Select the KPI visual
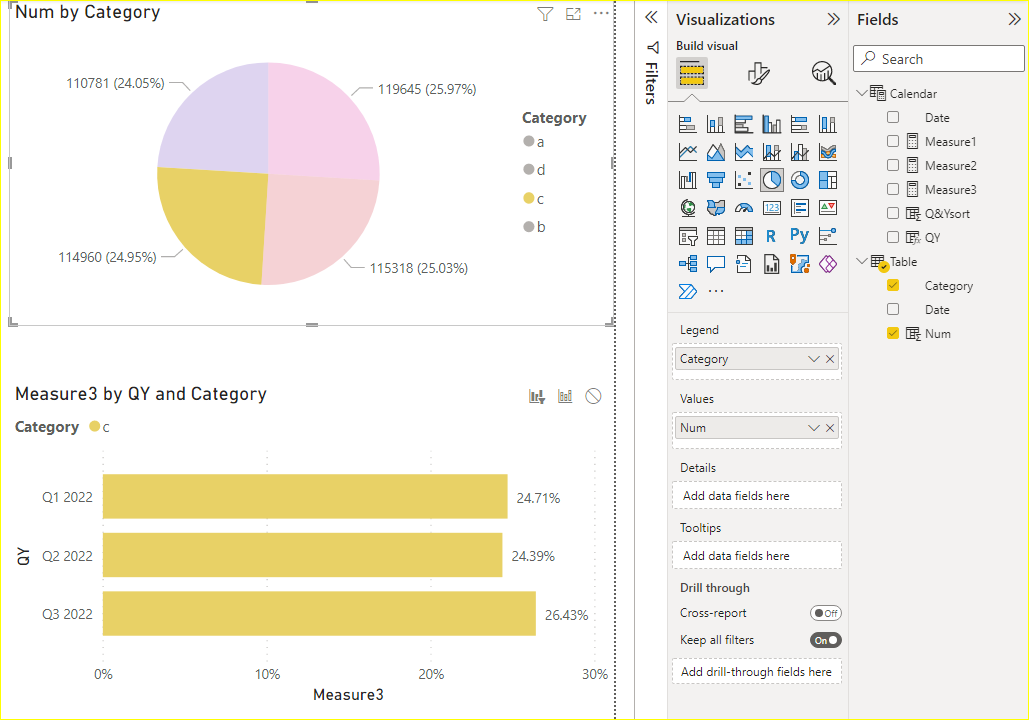The image size is (1029, 720). [828, 208]
